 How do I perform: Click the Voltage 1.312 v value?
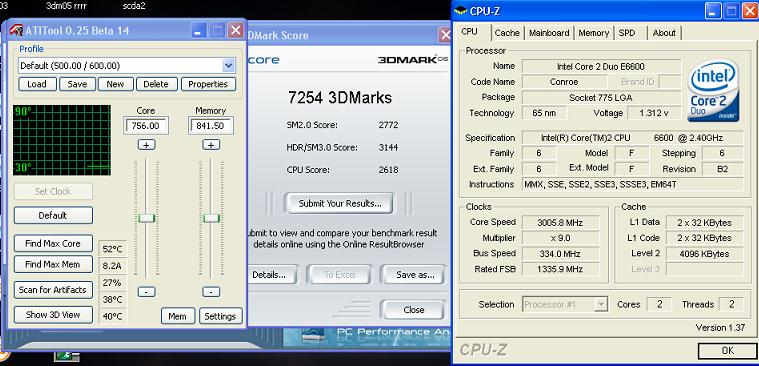pos(654,113)
